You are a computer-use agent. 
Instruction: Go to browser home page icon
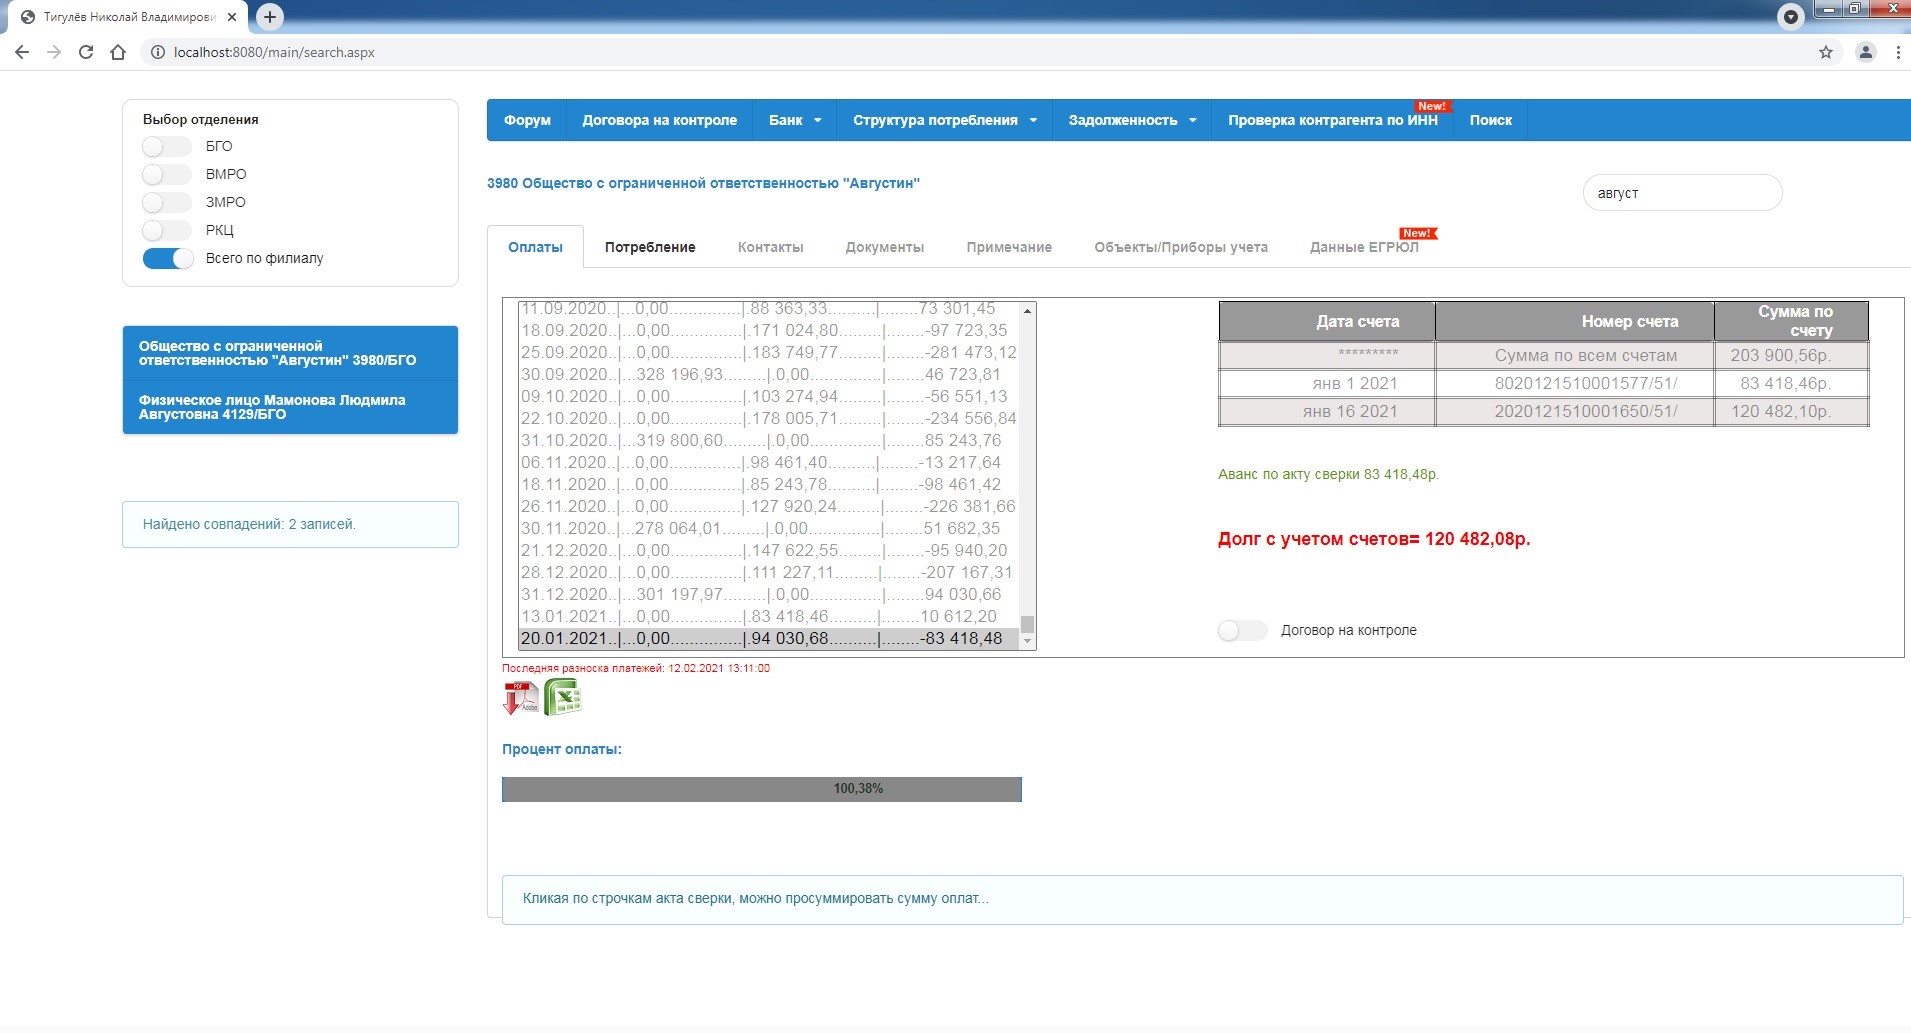(118, 52)
